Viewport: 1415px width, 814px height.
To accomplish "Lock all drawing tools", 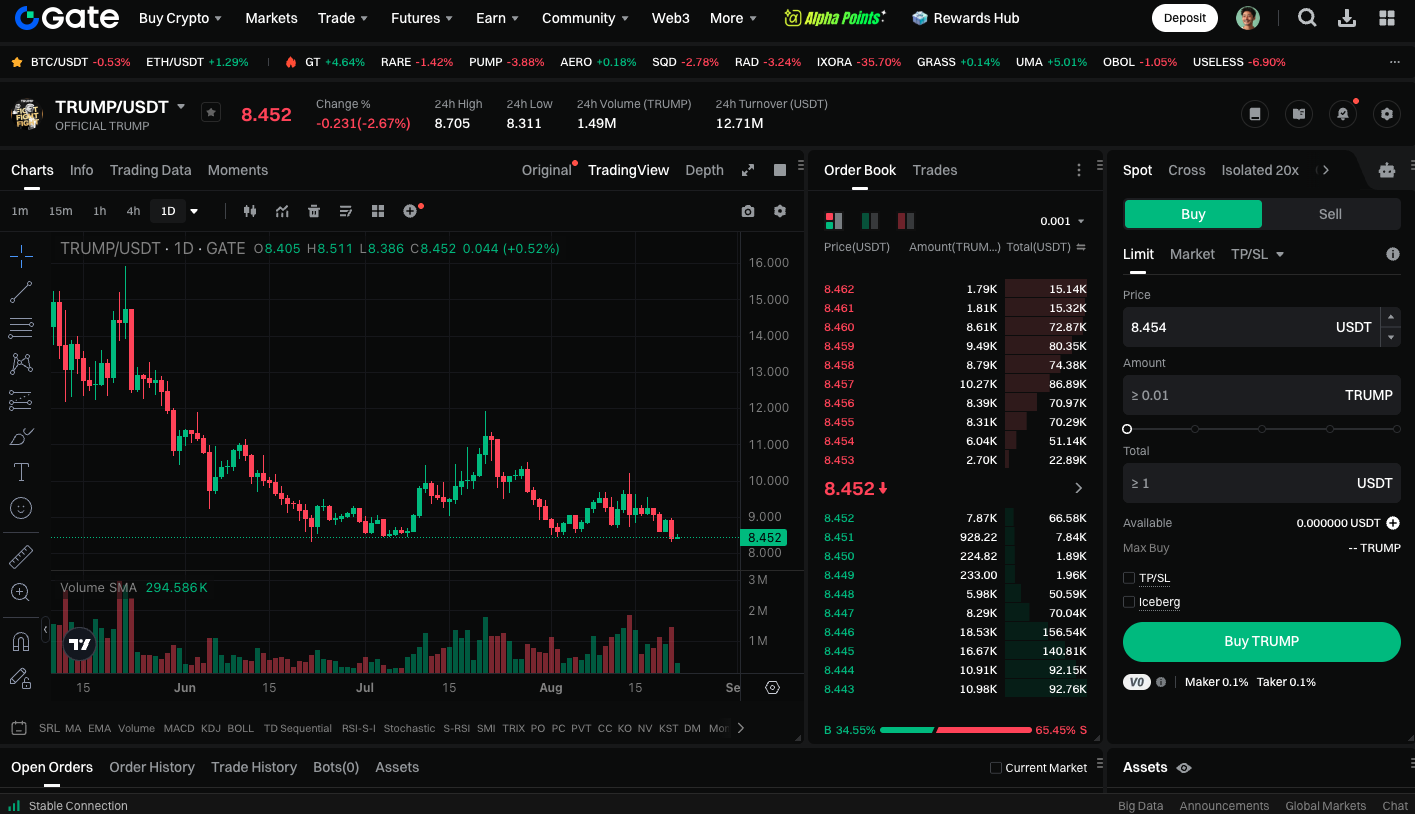I will pos(21,678).
